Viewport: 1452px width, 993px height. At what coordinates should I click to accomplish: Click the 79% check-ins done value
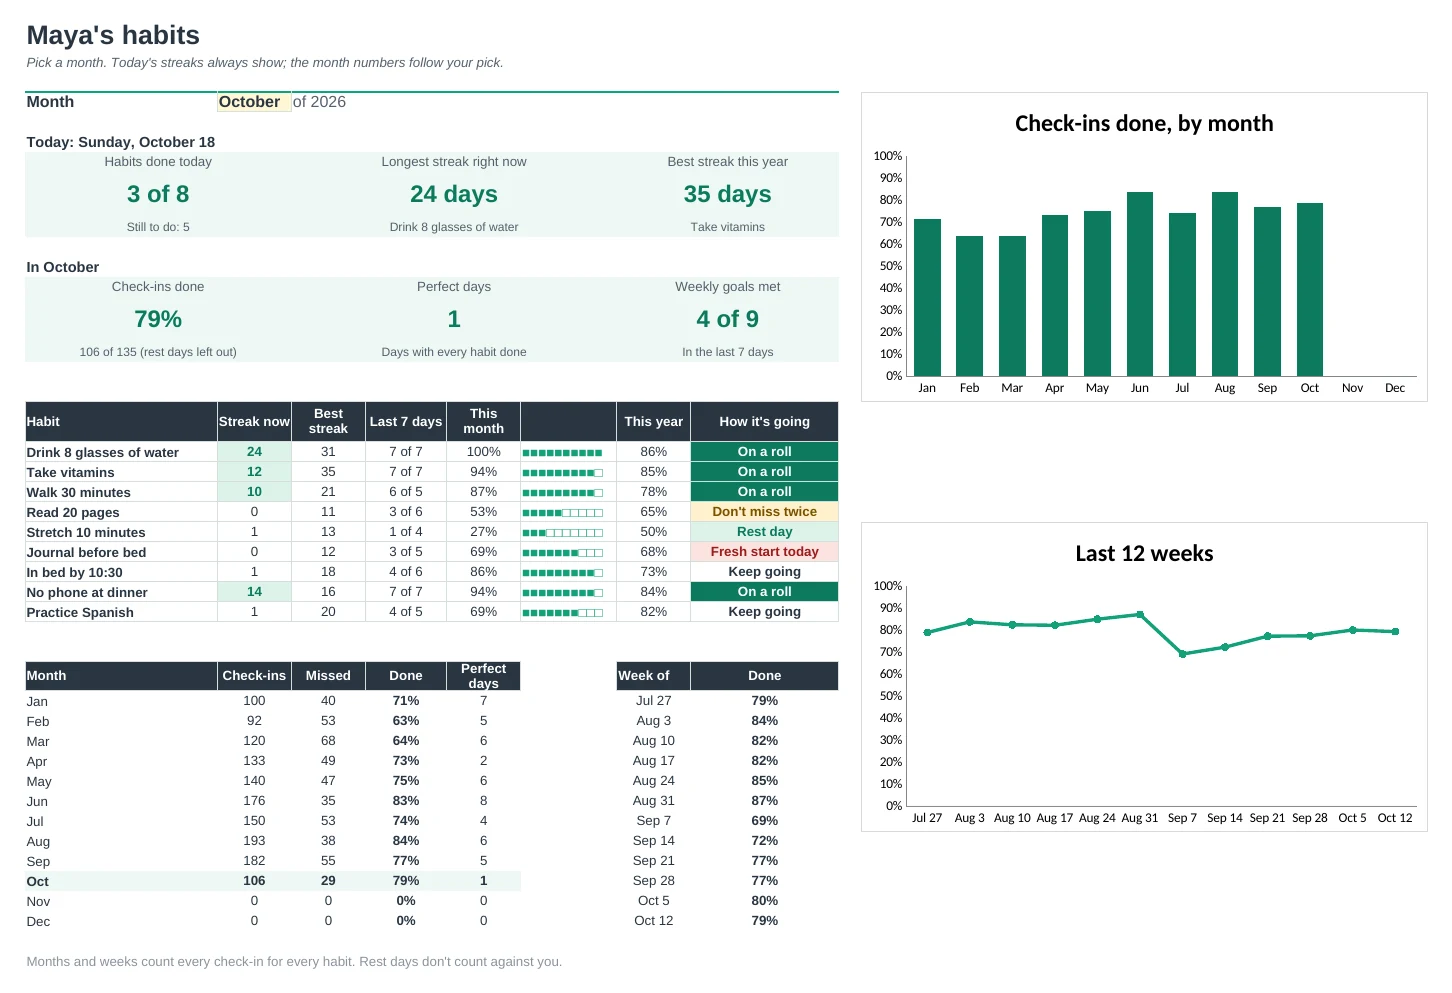(x=158, y=319)
